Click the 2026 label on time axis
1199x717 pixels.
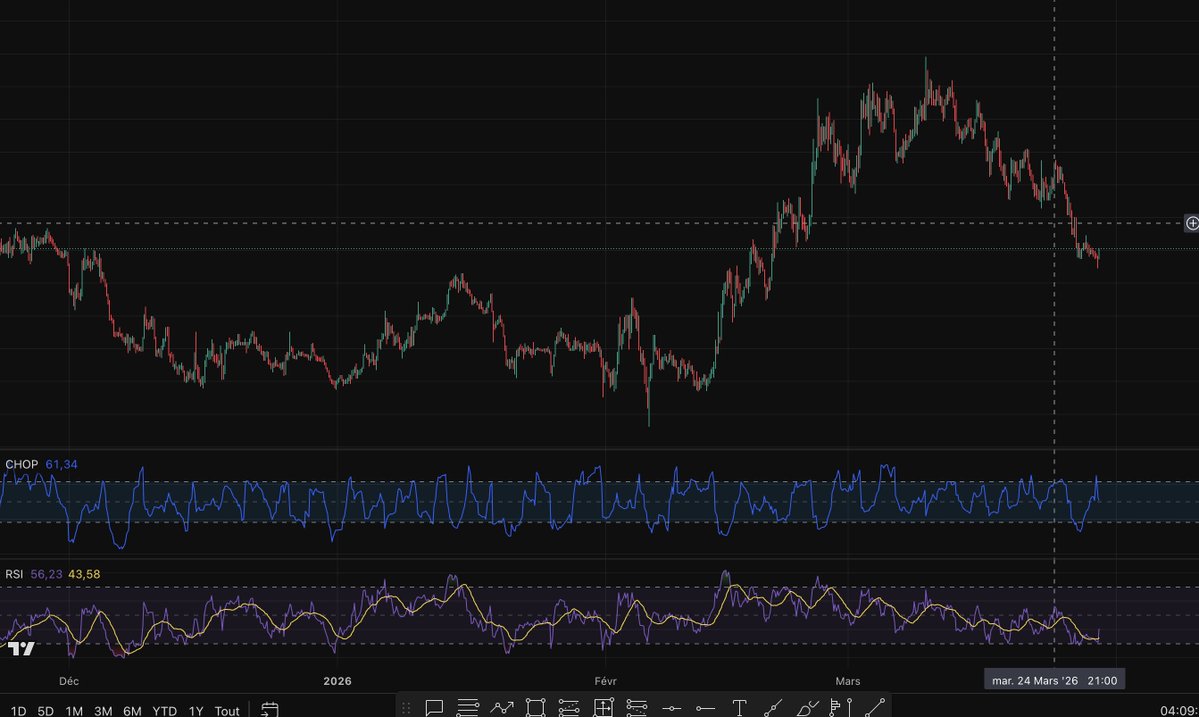pyautogui.click(x=337, y=680)
